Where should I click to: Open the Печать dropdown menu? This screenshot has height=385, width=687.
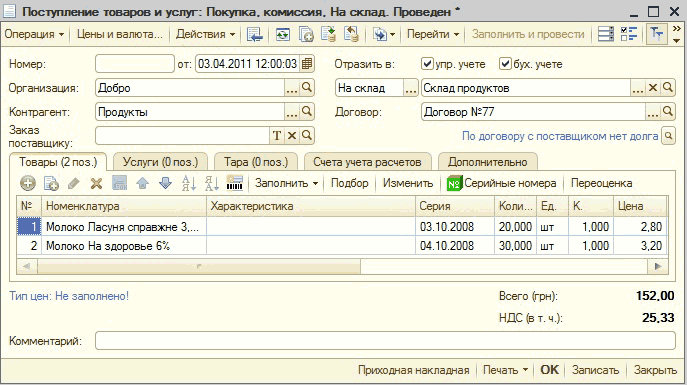click(x=505, y=370)
